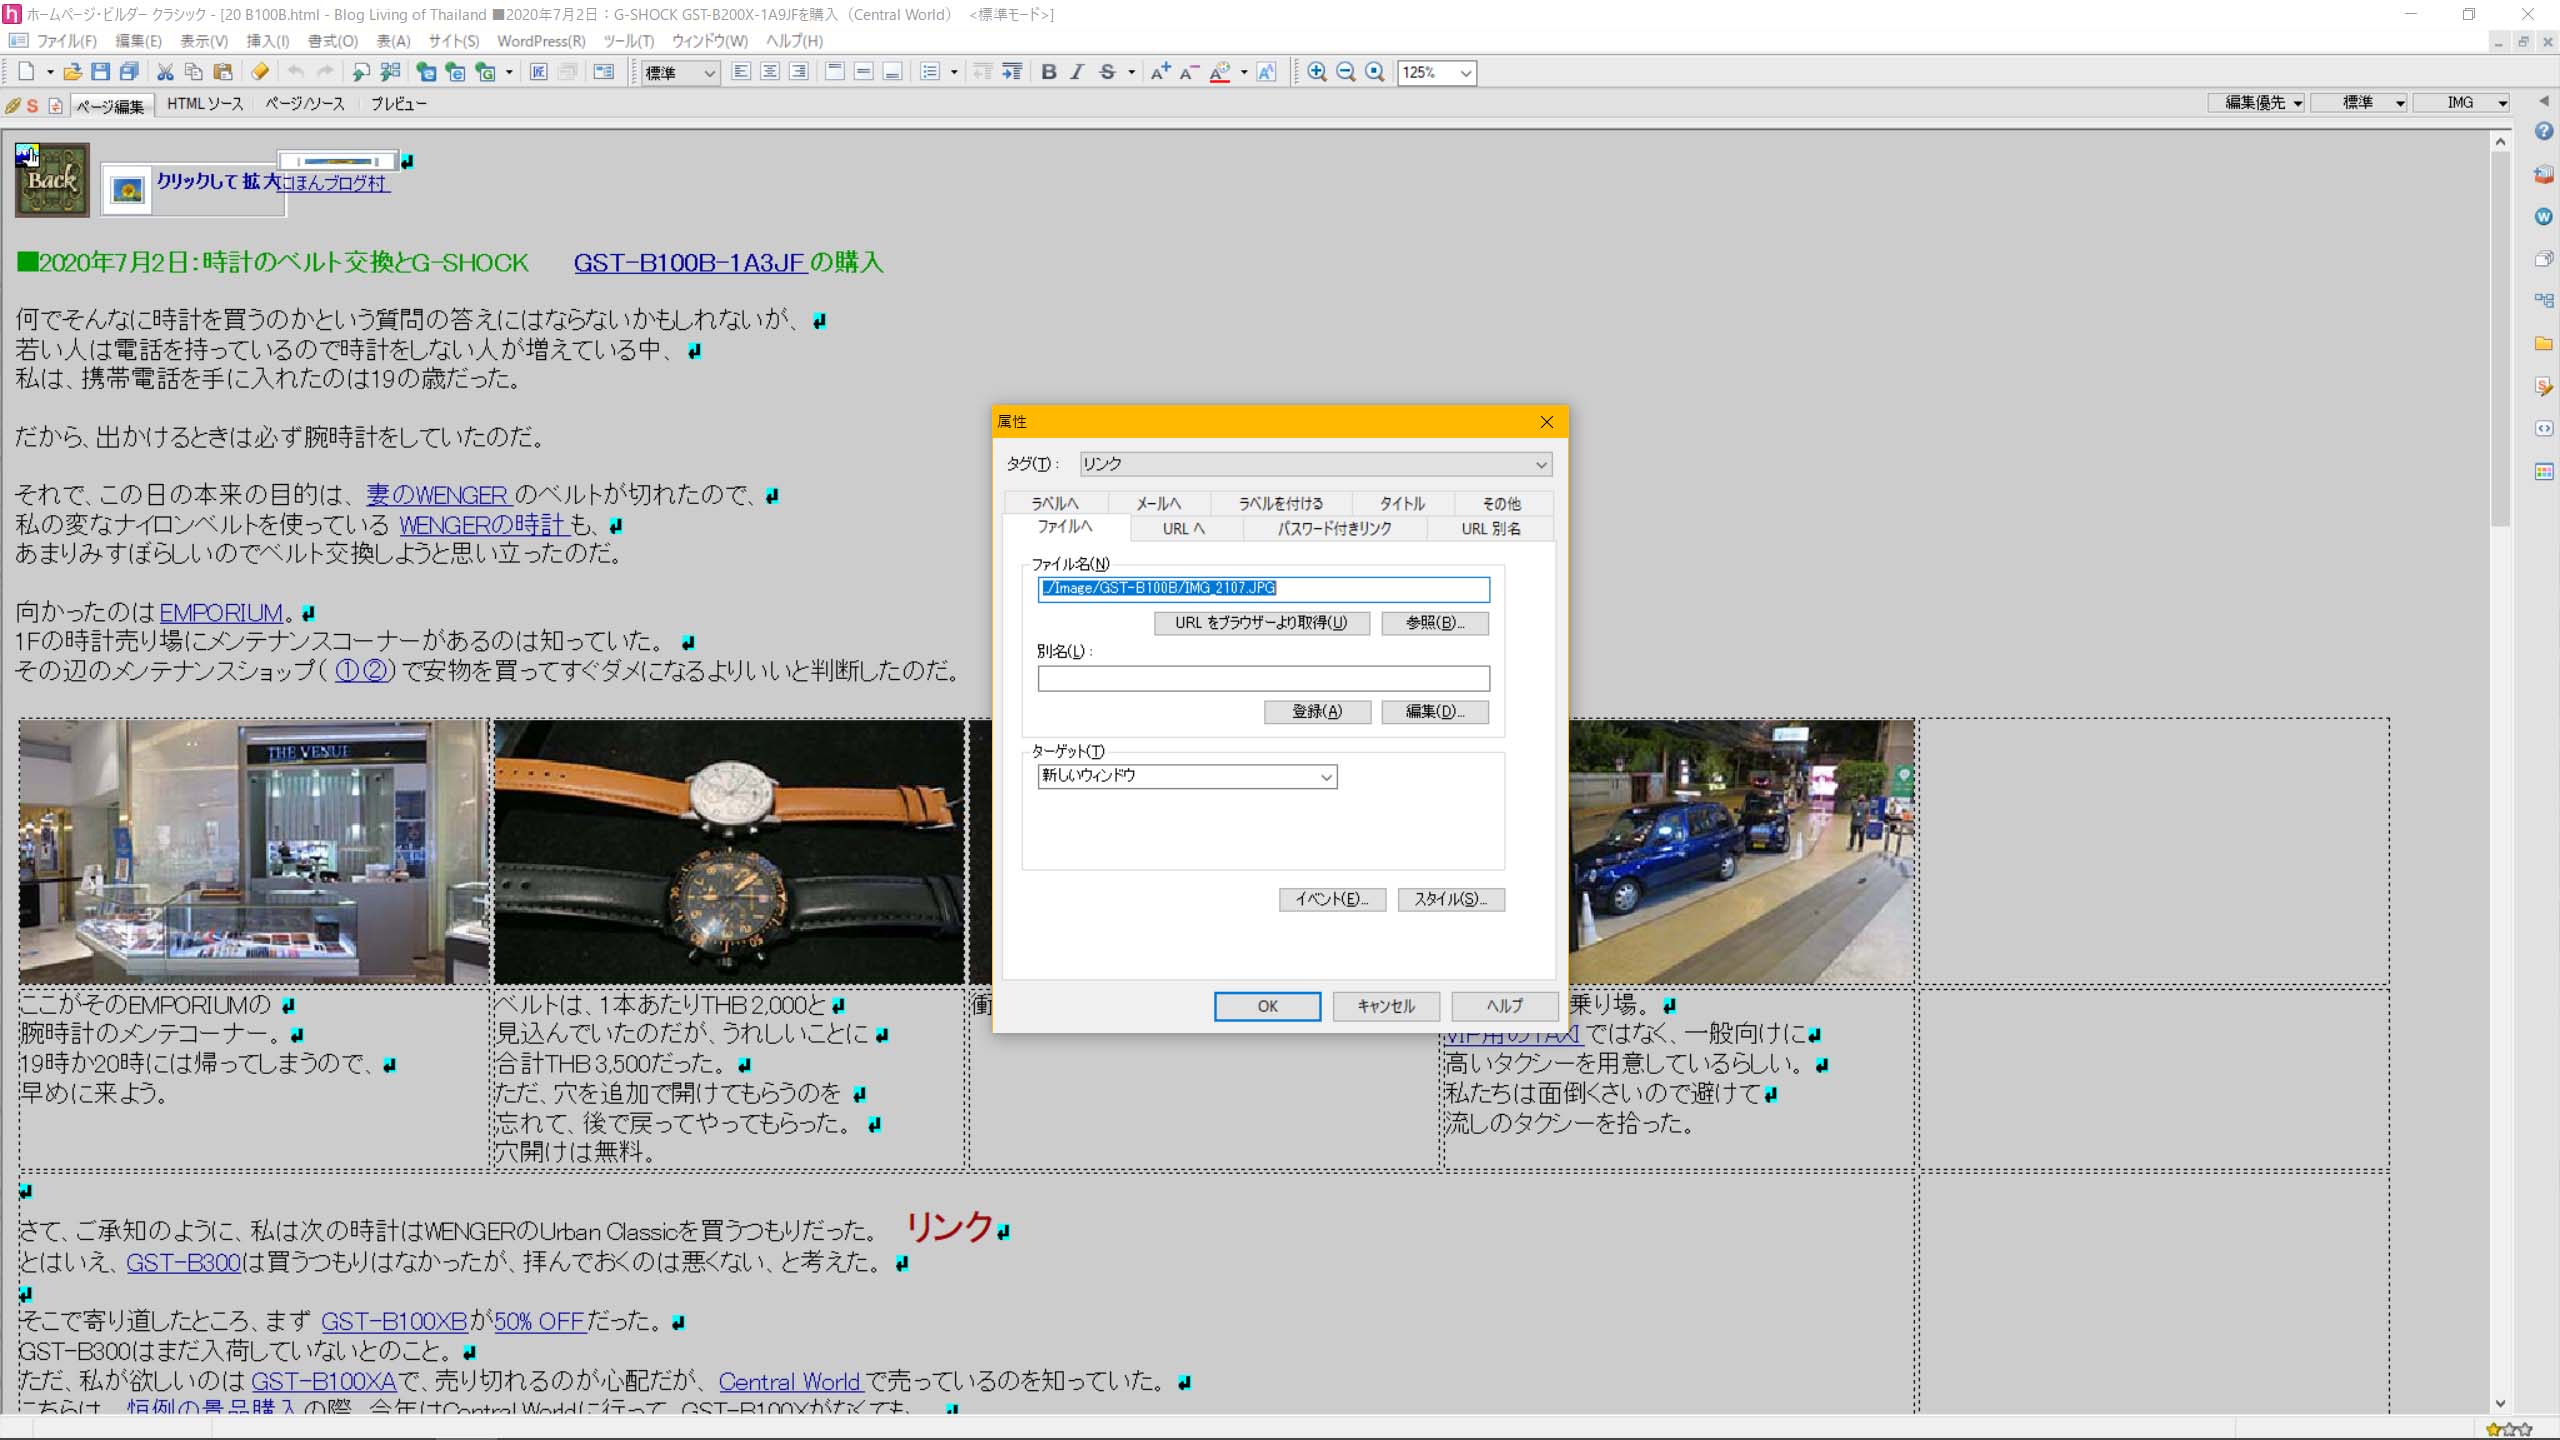Expand the font color dropdown arrow

tap(1243, 72)
